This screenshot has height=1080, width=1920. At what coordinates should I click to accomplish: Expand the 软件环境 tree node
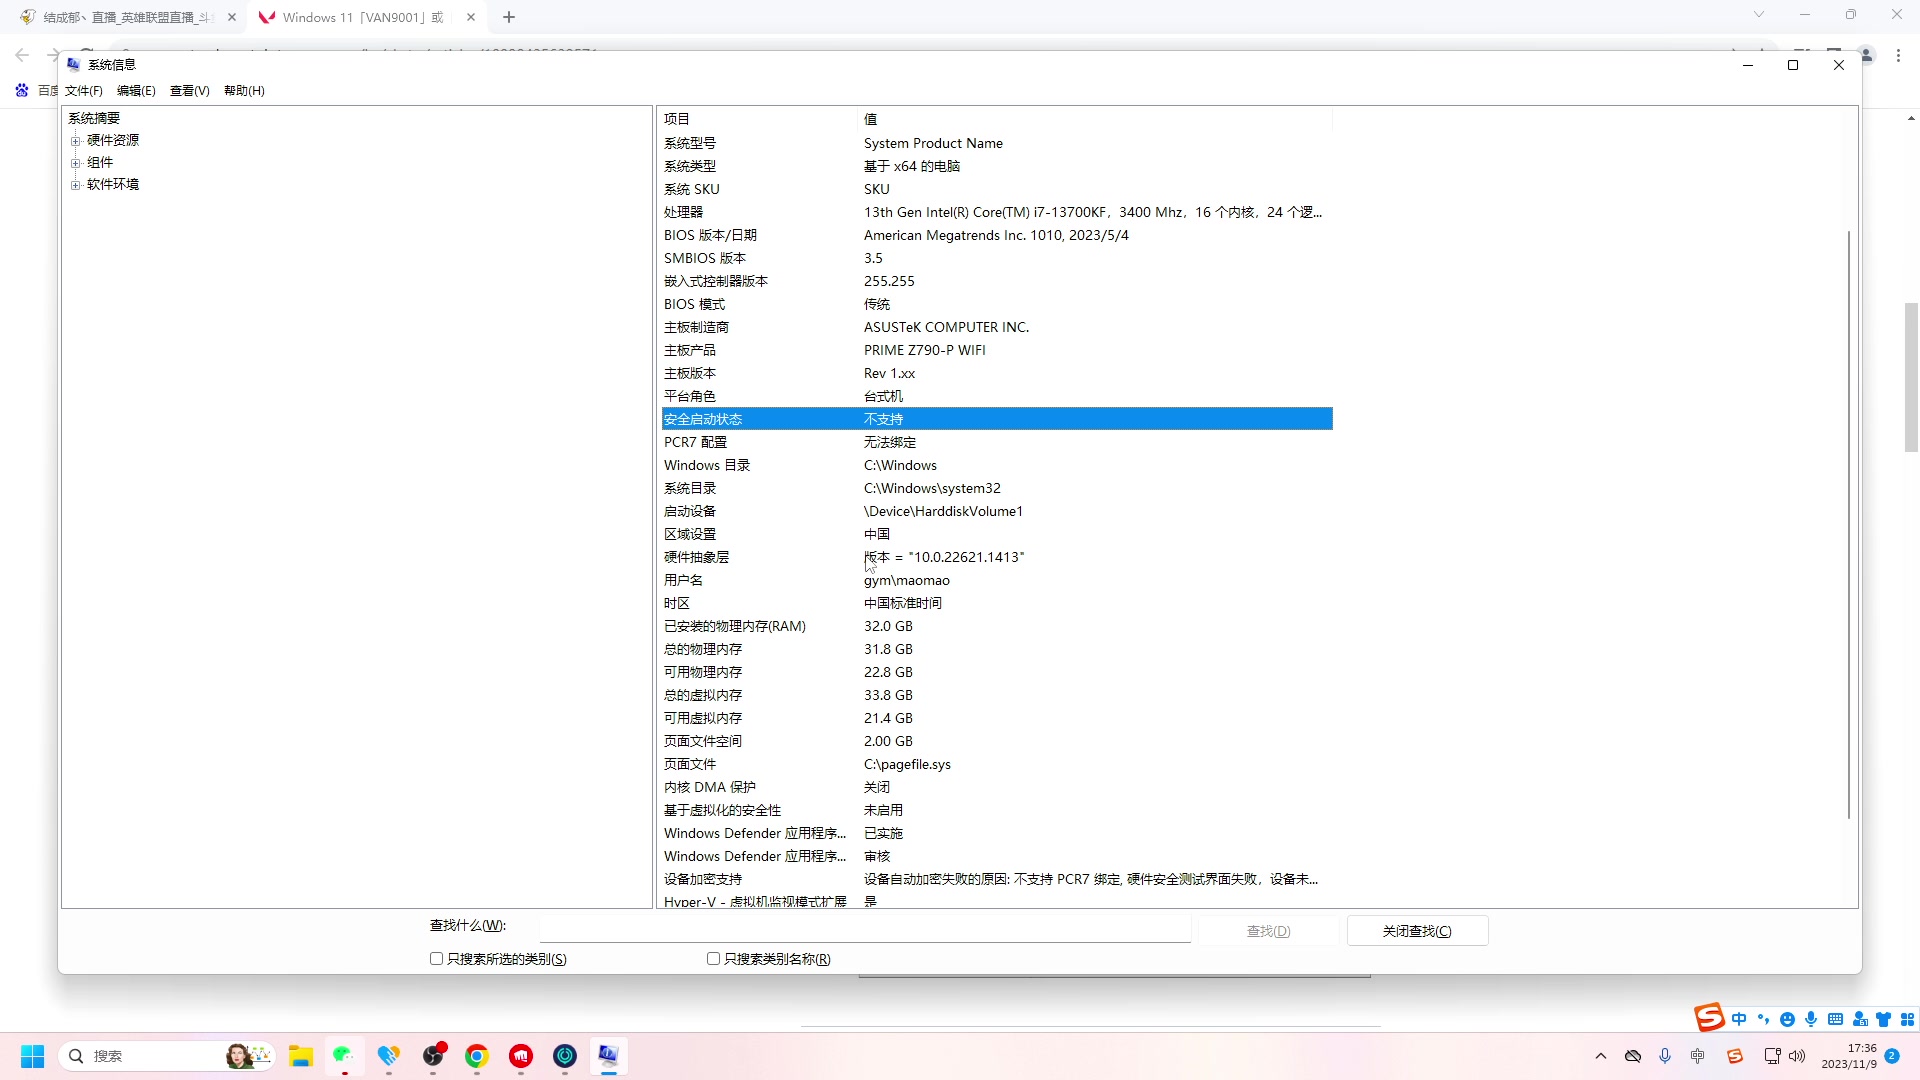click(x=75, y=184)
